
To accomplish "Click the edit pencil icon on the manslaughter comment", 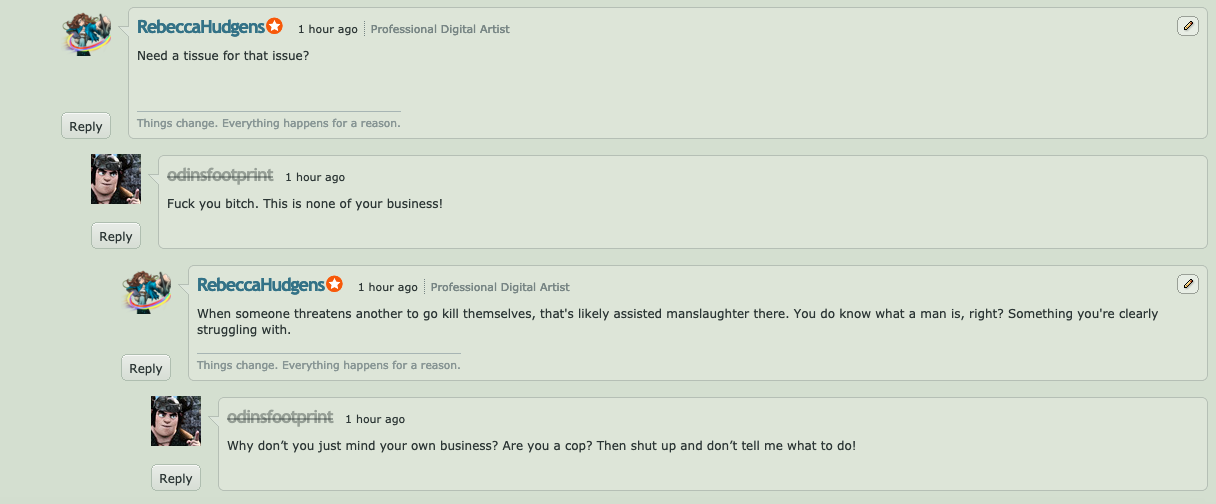I will (1187, 284).
